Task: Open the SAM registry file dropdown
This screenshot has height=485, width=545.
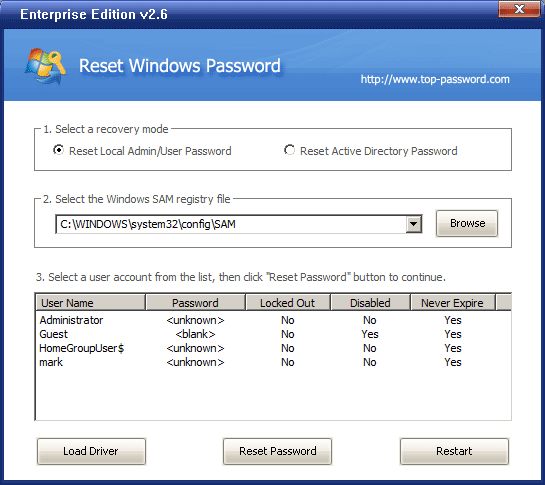Action: (x=414, y=224)
